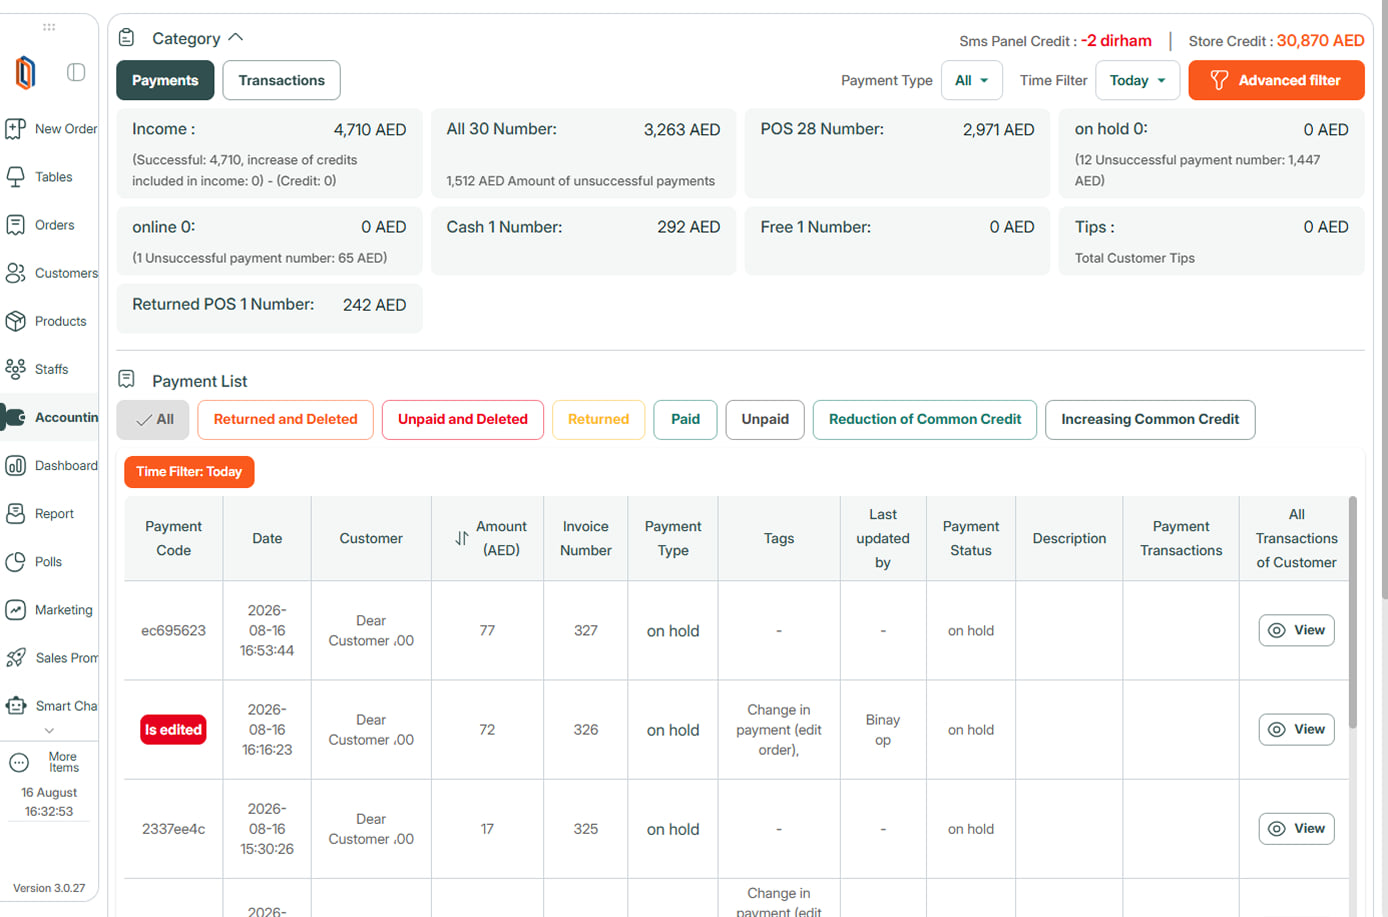Click payment code 2337ee4c

point(173,829)
